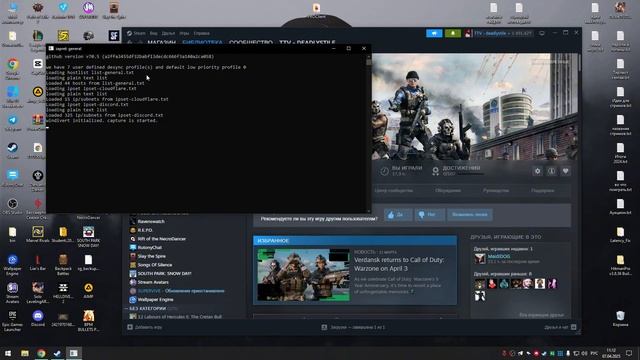
Task: Open the Backpack Battles desktop shortcut
Action: tap(63, 265)
